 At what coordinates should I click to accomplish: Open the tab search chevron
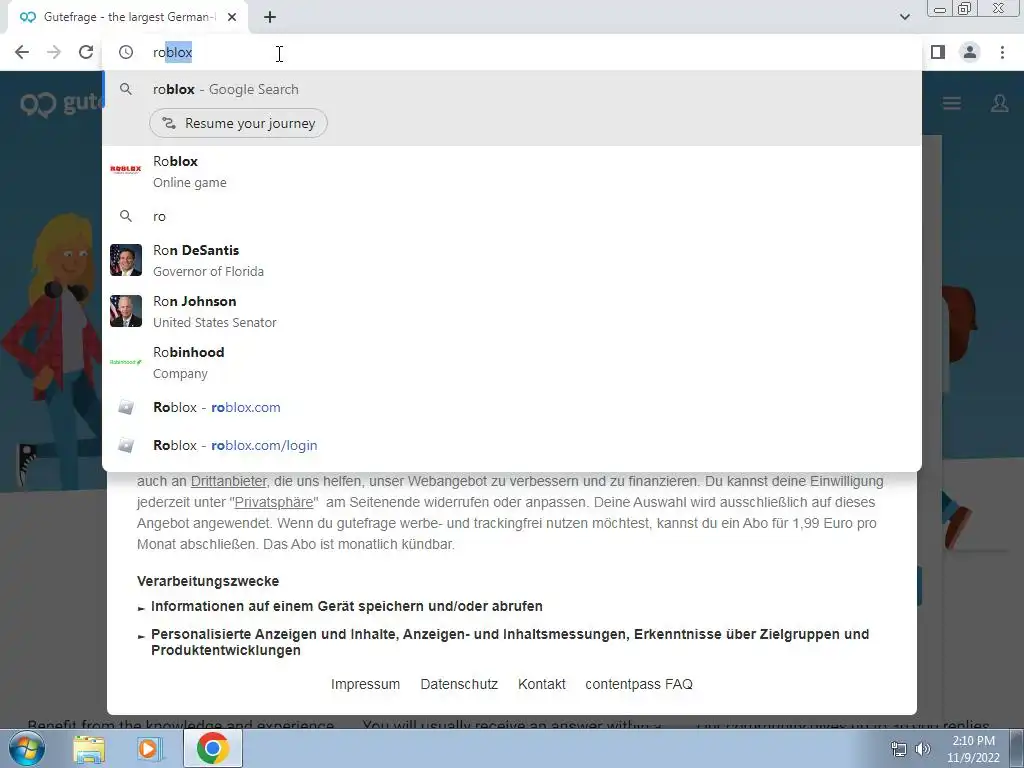tap(904, 17)
